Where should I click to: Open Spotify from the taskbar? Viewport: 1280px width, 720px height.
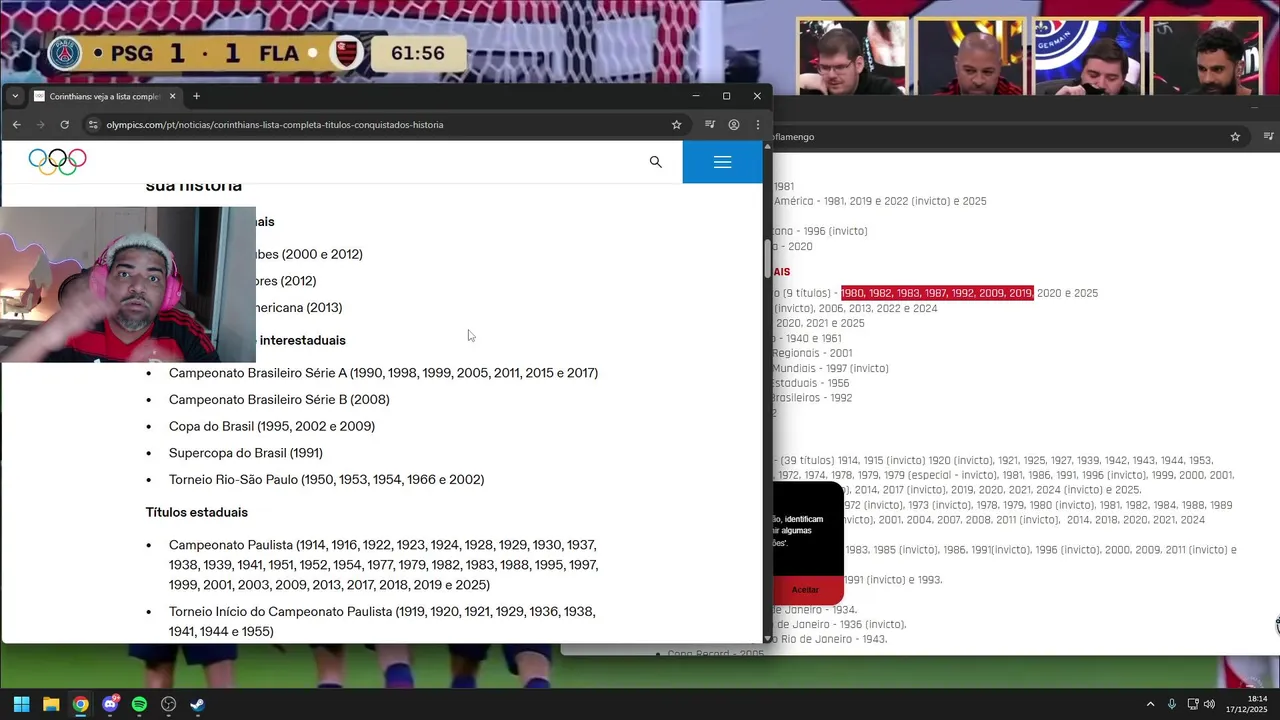pos(139,704)
